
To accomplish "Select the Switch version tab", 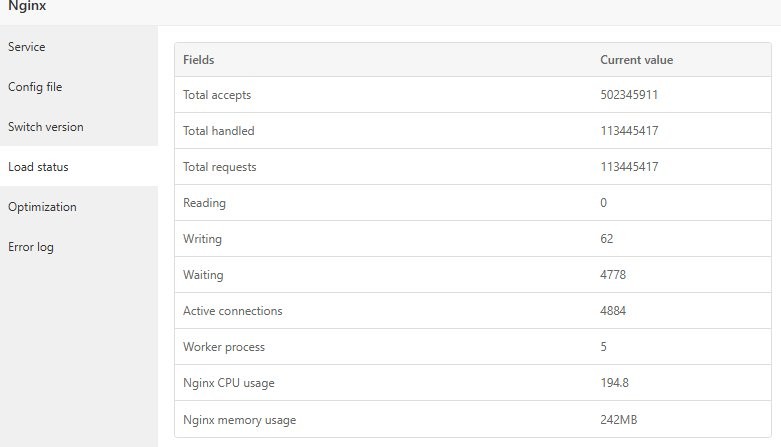I will pyautogui.click(x=46, y=127).
